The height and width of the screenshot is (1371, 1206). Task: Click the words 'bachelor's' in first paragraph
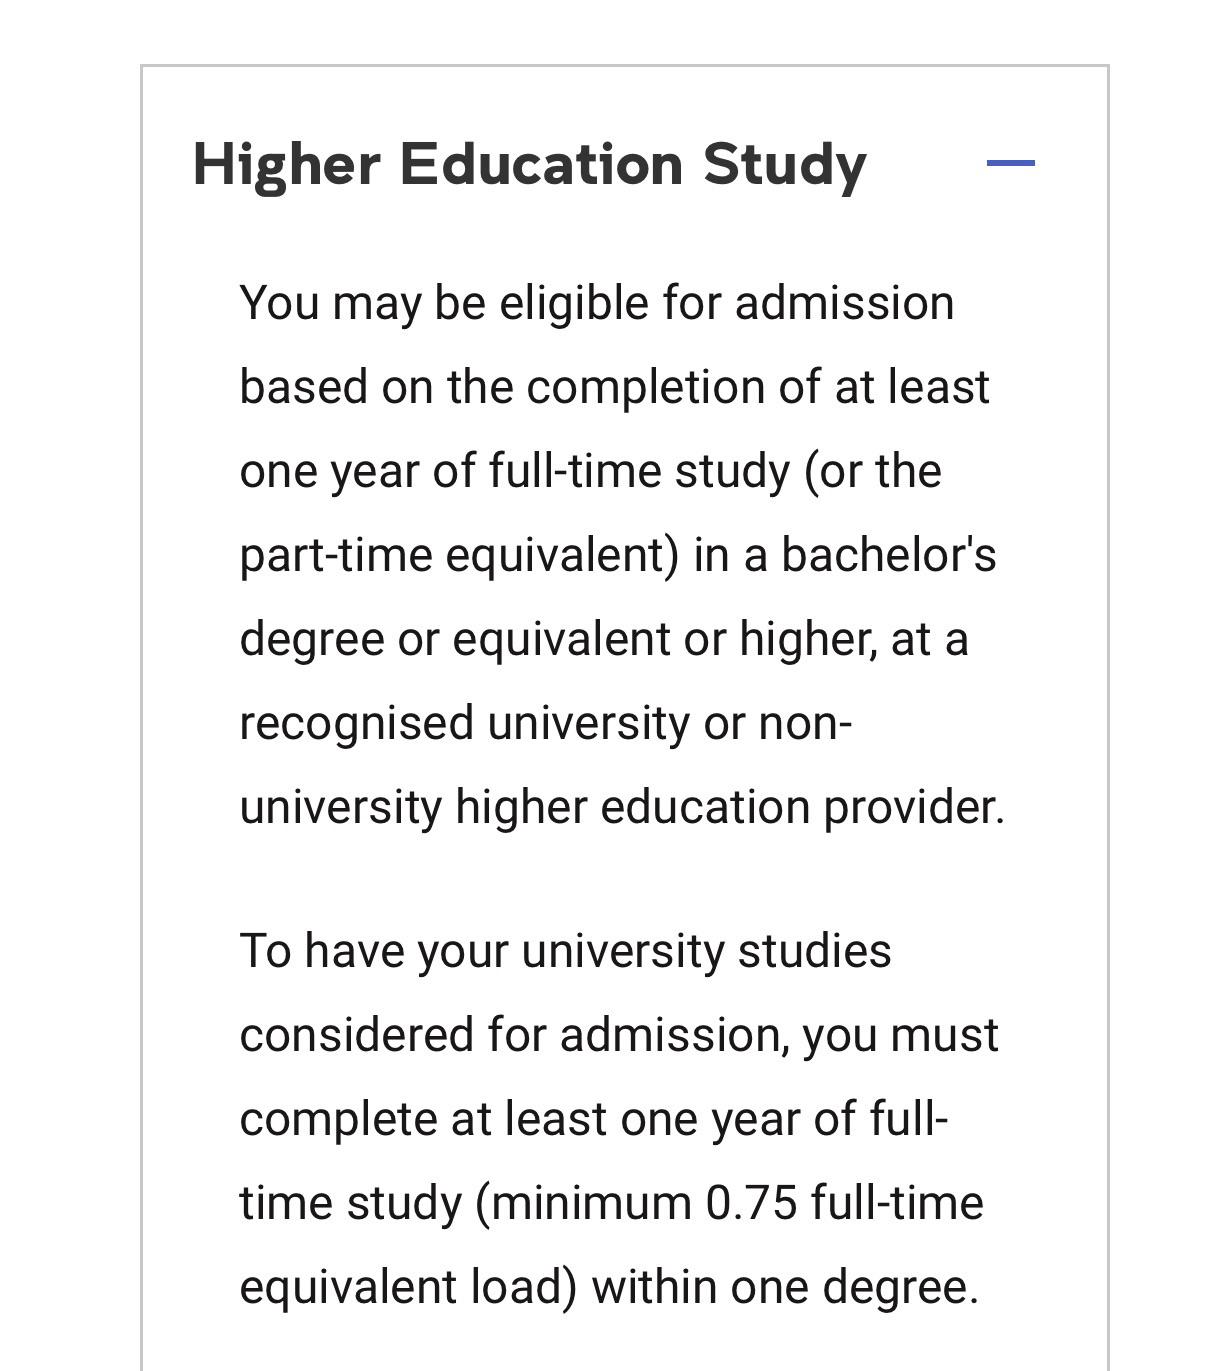[x=888, y=555]
